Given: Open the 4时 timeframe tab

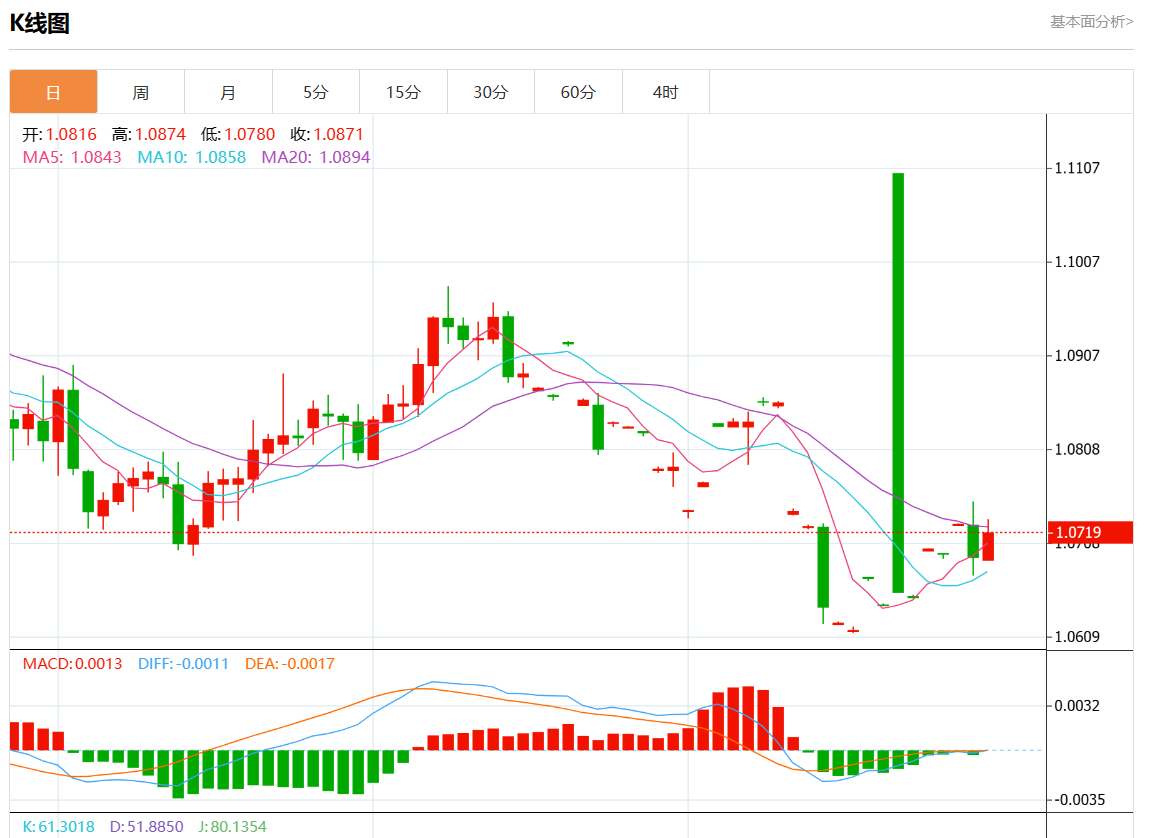Looking at the screenshot, I should pos(666,92).
